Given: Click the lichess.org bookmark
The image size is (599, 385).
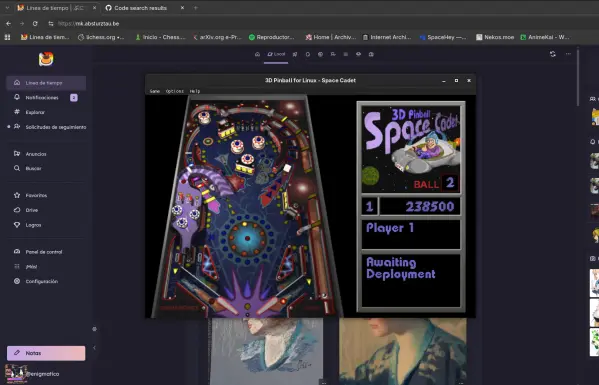Looking at the screenshot, I should coord(100,37).
